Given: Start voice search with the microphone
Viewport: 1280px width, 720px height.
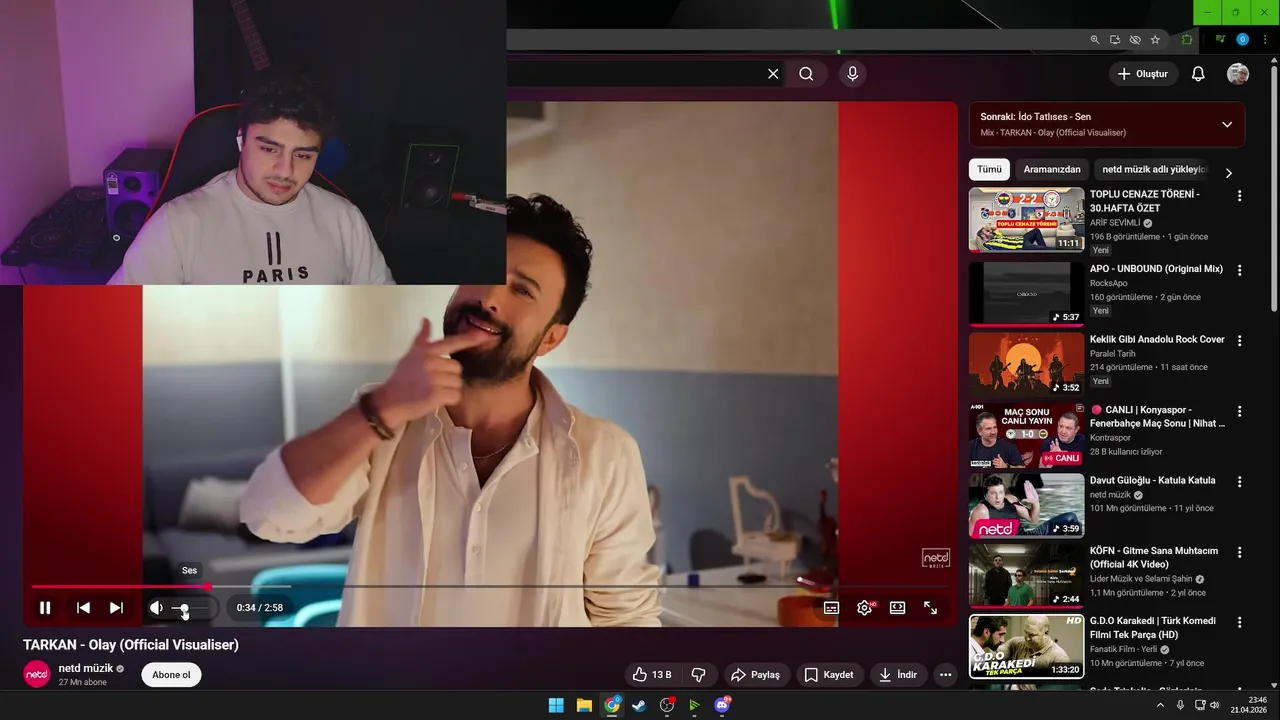Looking at the screenshot, I should point(853,74).
